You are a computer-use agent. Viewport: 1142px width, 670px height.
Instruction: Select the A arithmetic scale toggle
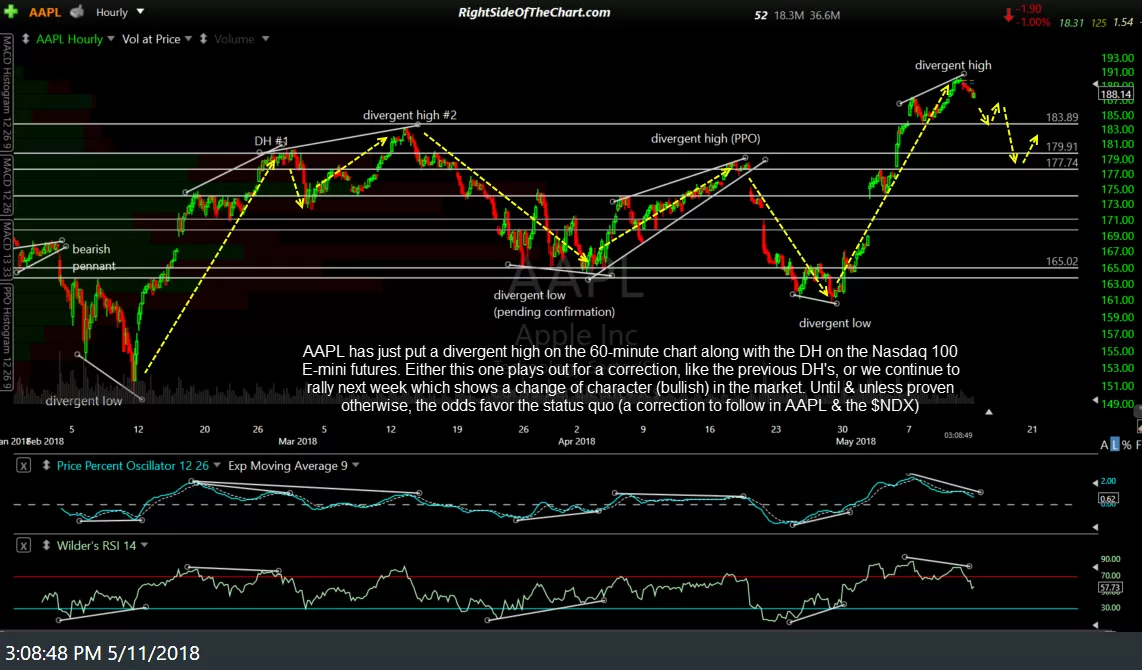[x=1104, y=444]
